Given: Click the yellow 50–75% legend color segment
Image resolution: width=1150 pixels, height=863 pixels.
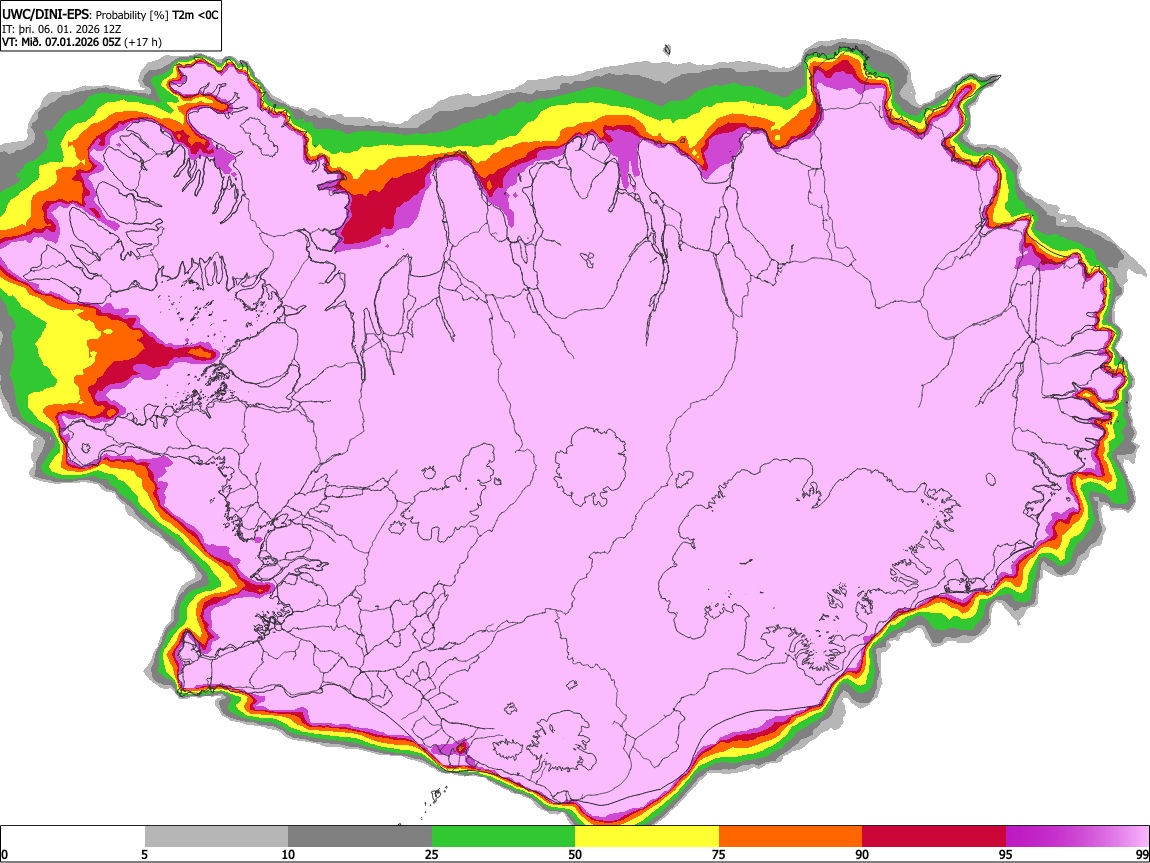Looking at the screenshot, I should [647, 837].
